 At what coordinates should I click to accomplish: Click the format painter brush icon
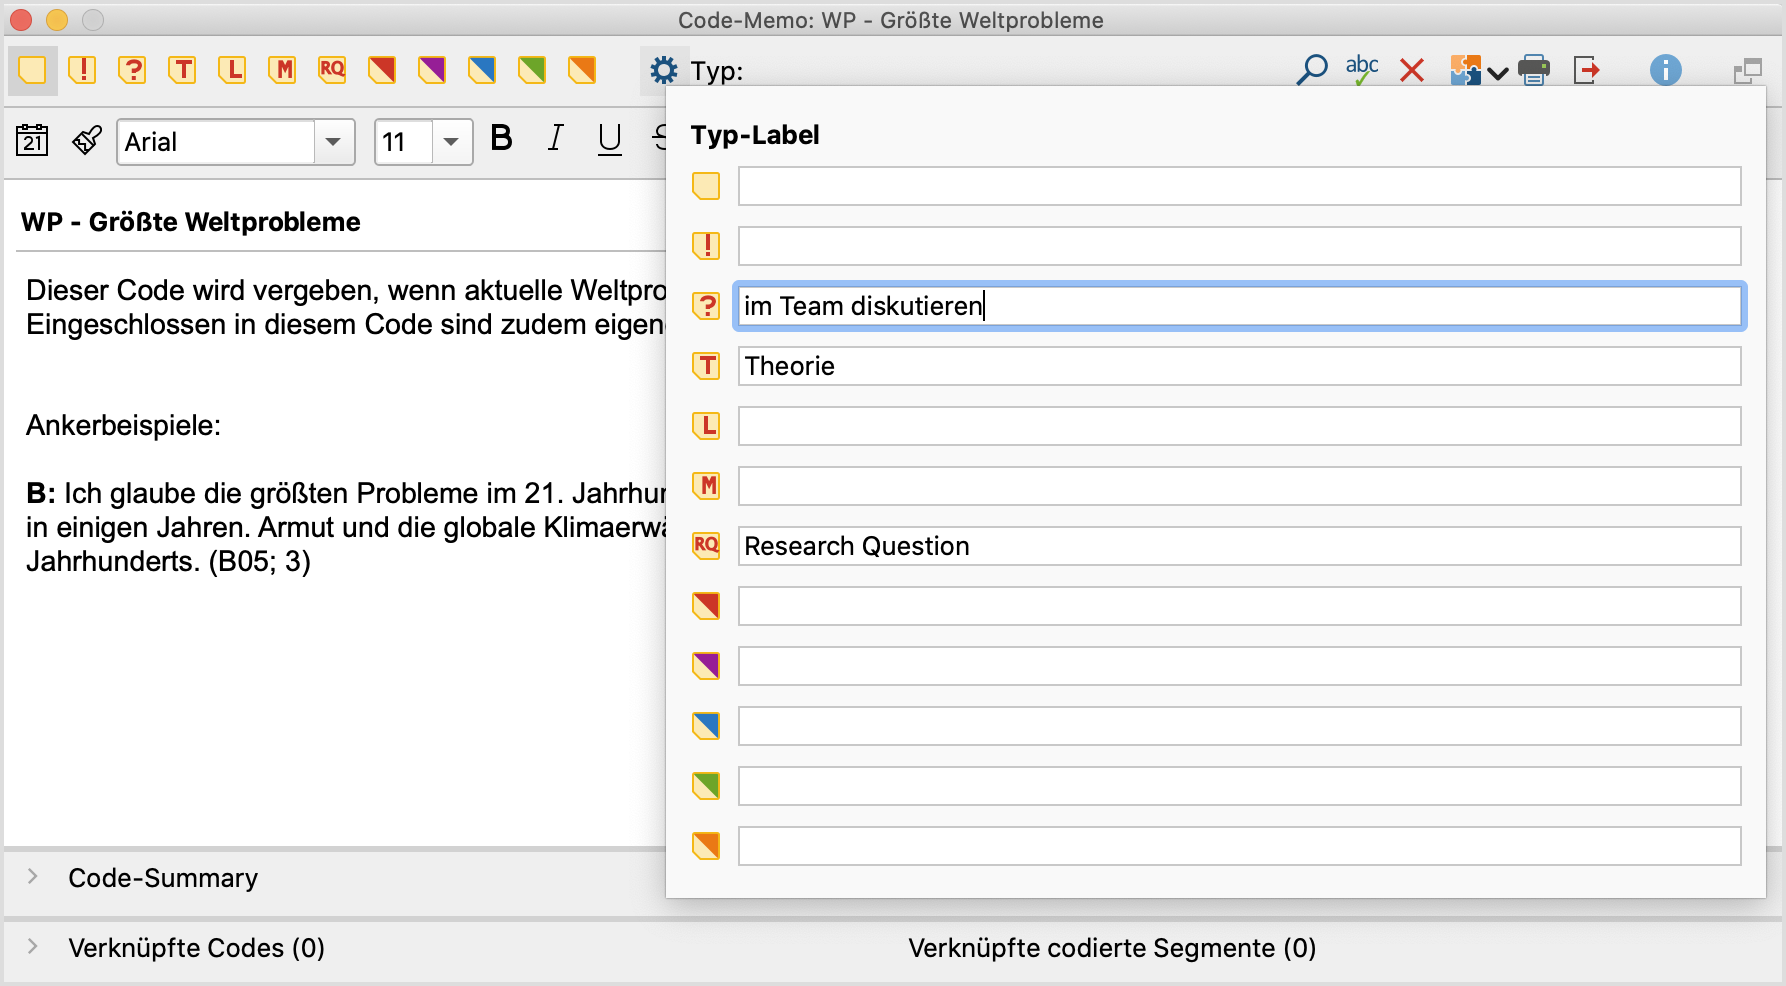coord(87,141)
